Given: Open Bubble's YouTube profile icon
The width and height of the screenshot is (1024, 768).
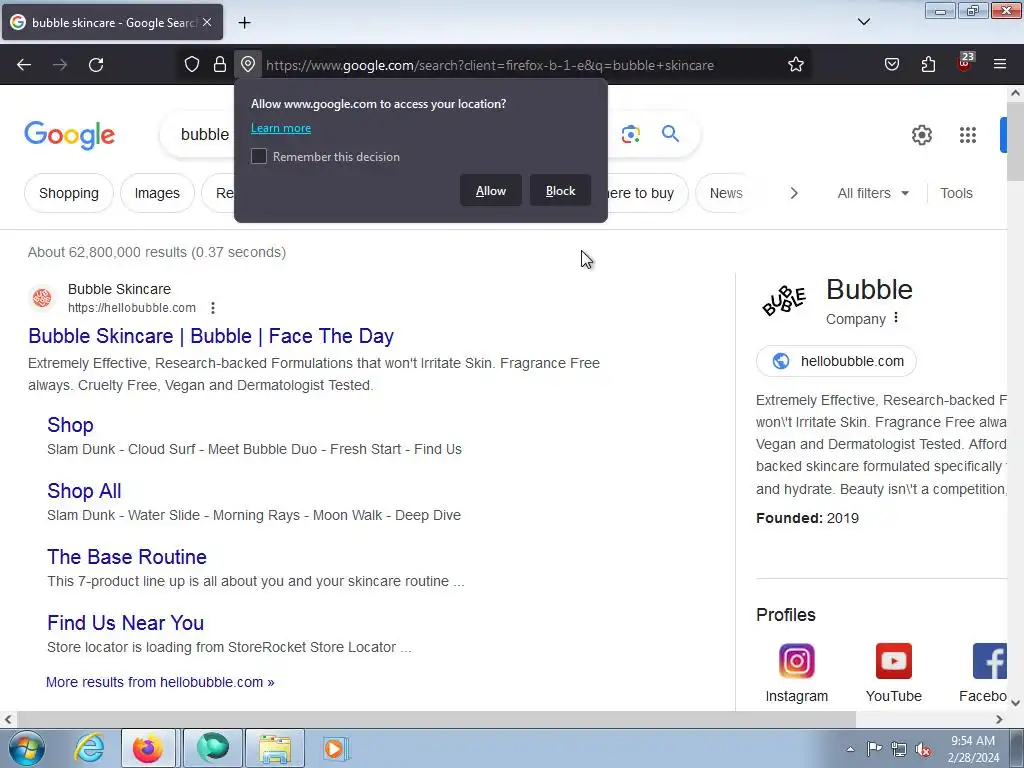Looking at the screenshot, I should (893, 661).
